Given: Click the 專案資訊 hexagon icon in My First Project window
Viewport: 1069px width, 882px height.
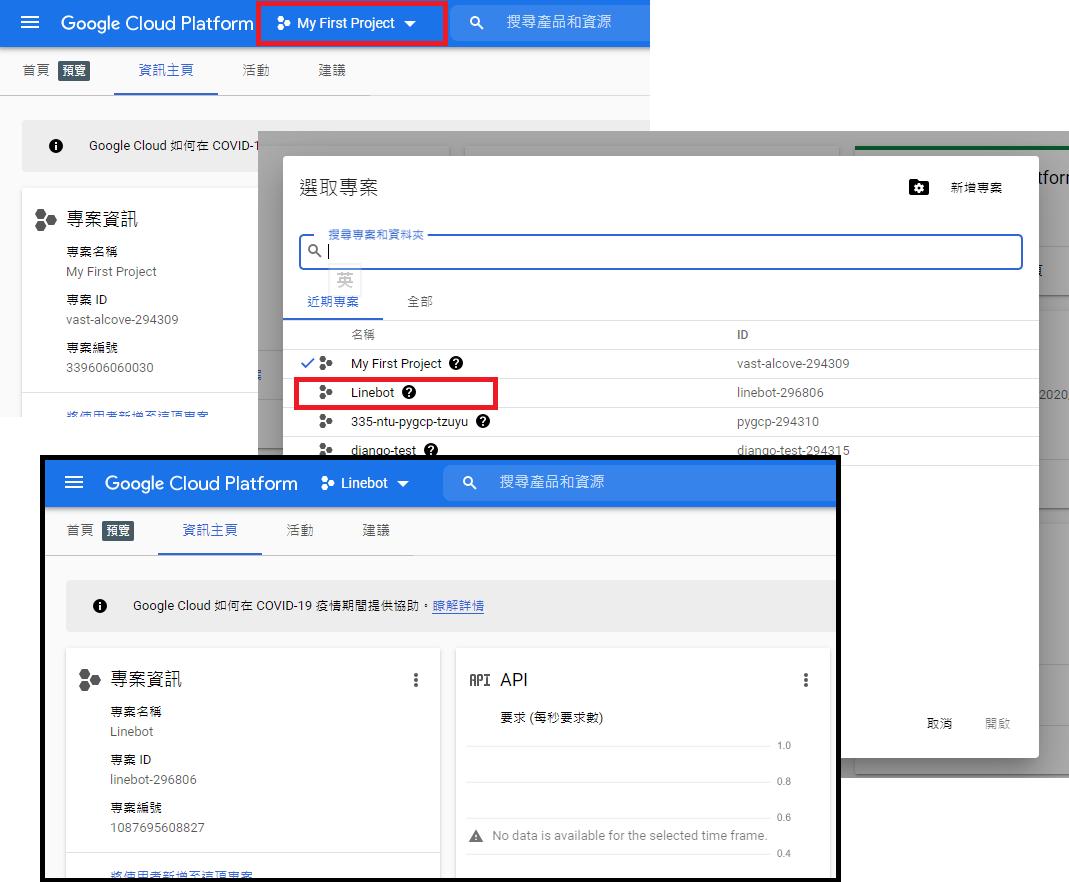Looking at the screenshot, I should tap(45, 219).
